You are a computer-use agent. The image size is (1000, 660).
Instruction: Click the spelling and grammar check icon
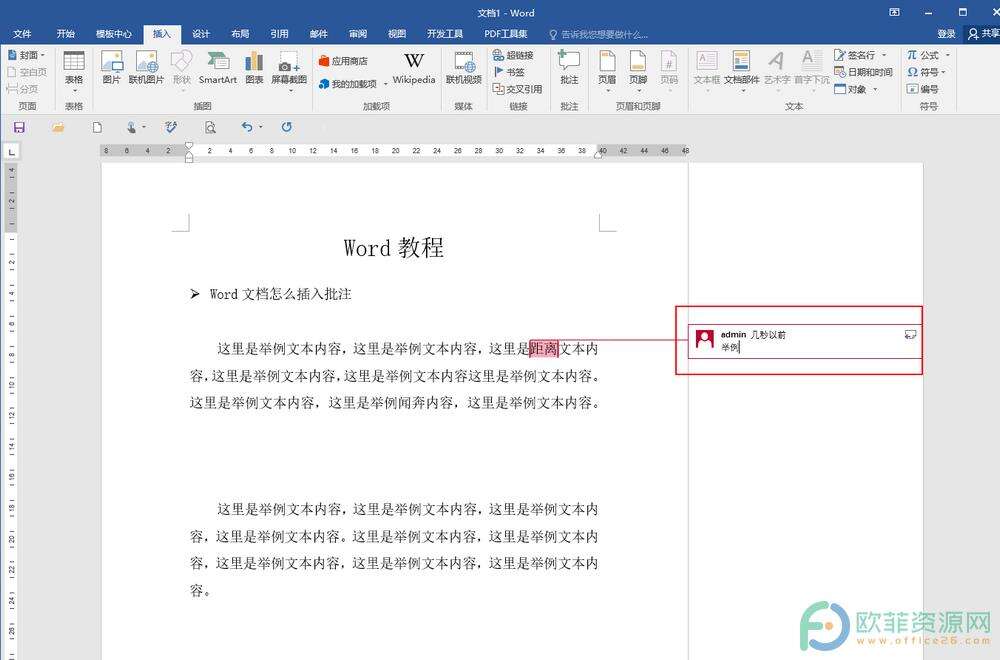[171, 128]
